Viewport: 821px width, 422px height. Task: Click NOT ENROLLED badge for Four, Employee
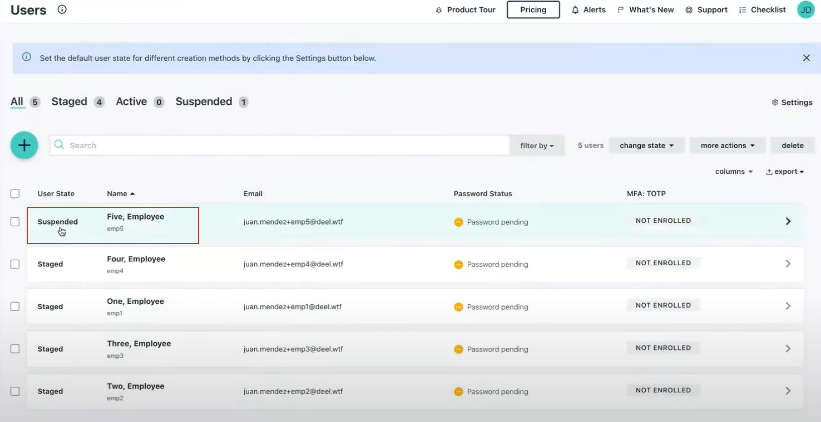(663, 263)
